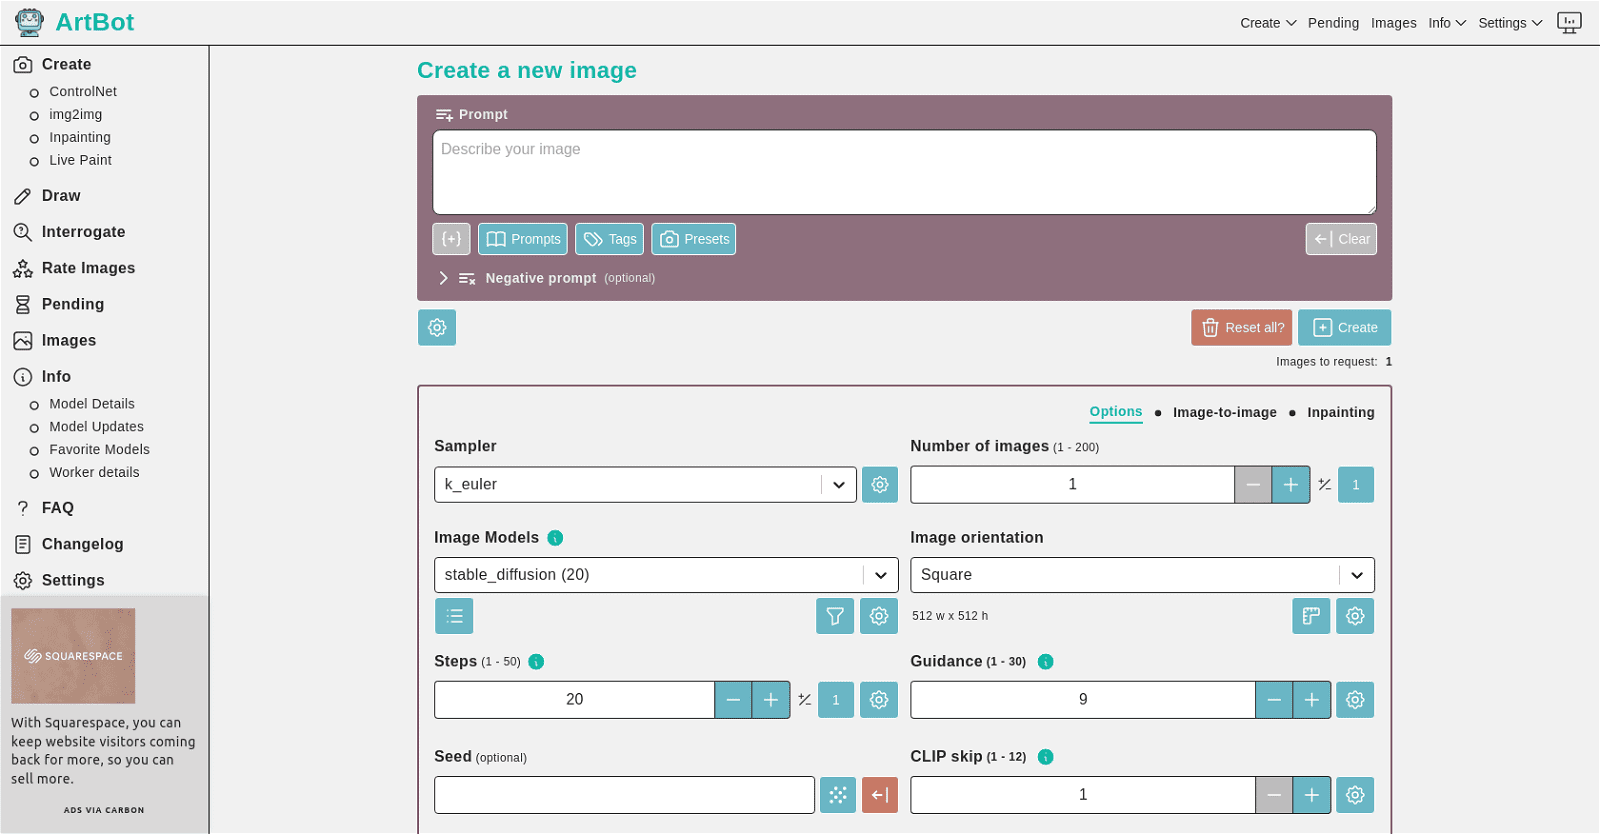Screen dimensions: 1600x834
Task: Open the Image Models stable_diffusion dropdown
Action: tap(665, 575)
